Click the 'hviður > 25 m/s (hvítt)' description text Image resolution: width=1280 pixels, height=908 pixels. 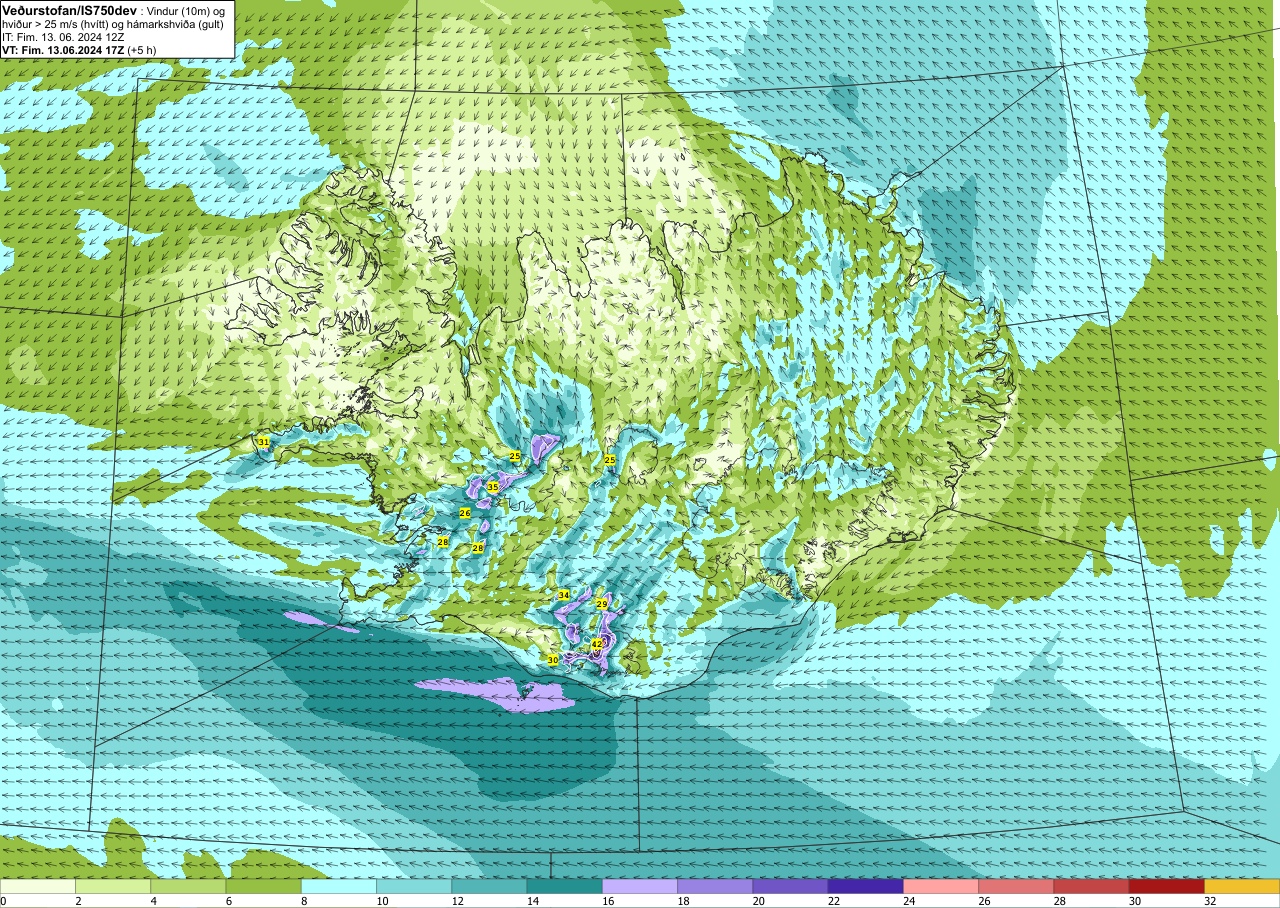[59, 24]
